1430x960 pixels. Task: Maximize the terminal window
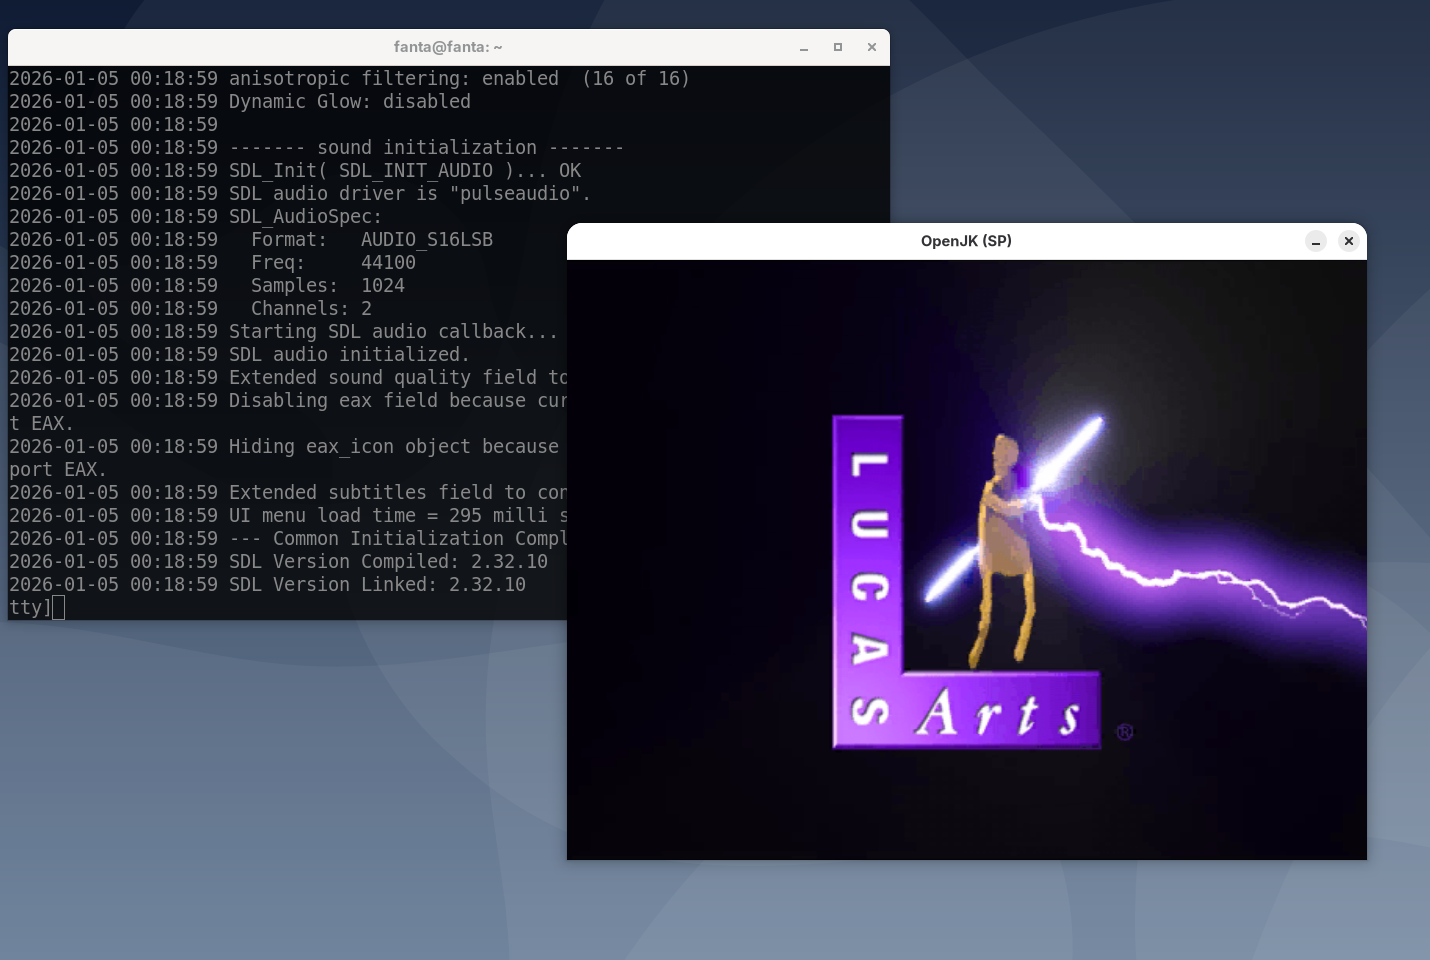(838, 47)
